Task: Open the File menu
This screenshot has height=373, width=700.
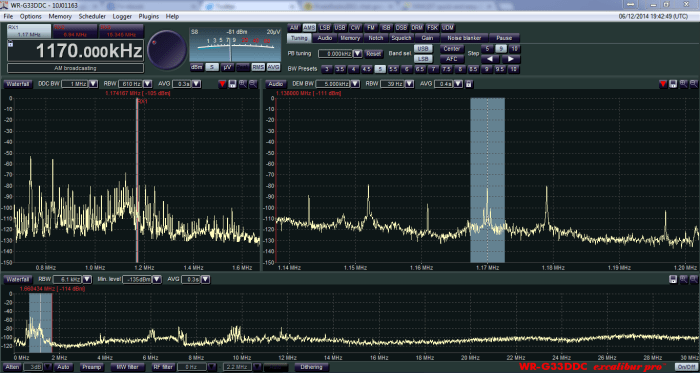Action: pos(8,17)
